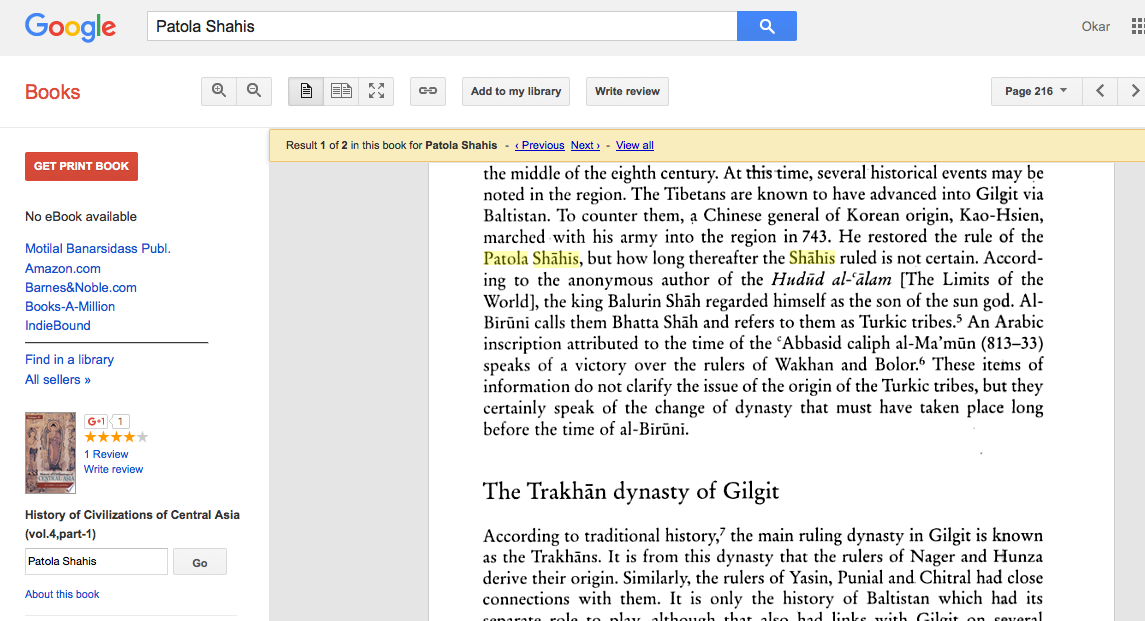Go to next page with right chevron
The width and height of the screenshot is (1145, 621).
1133,90
